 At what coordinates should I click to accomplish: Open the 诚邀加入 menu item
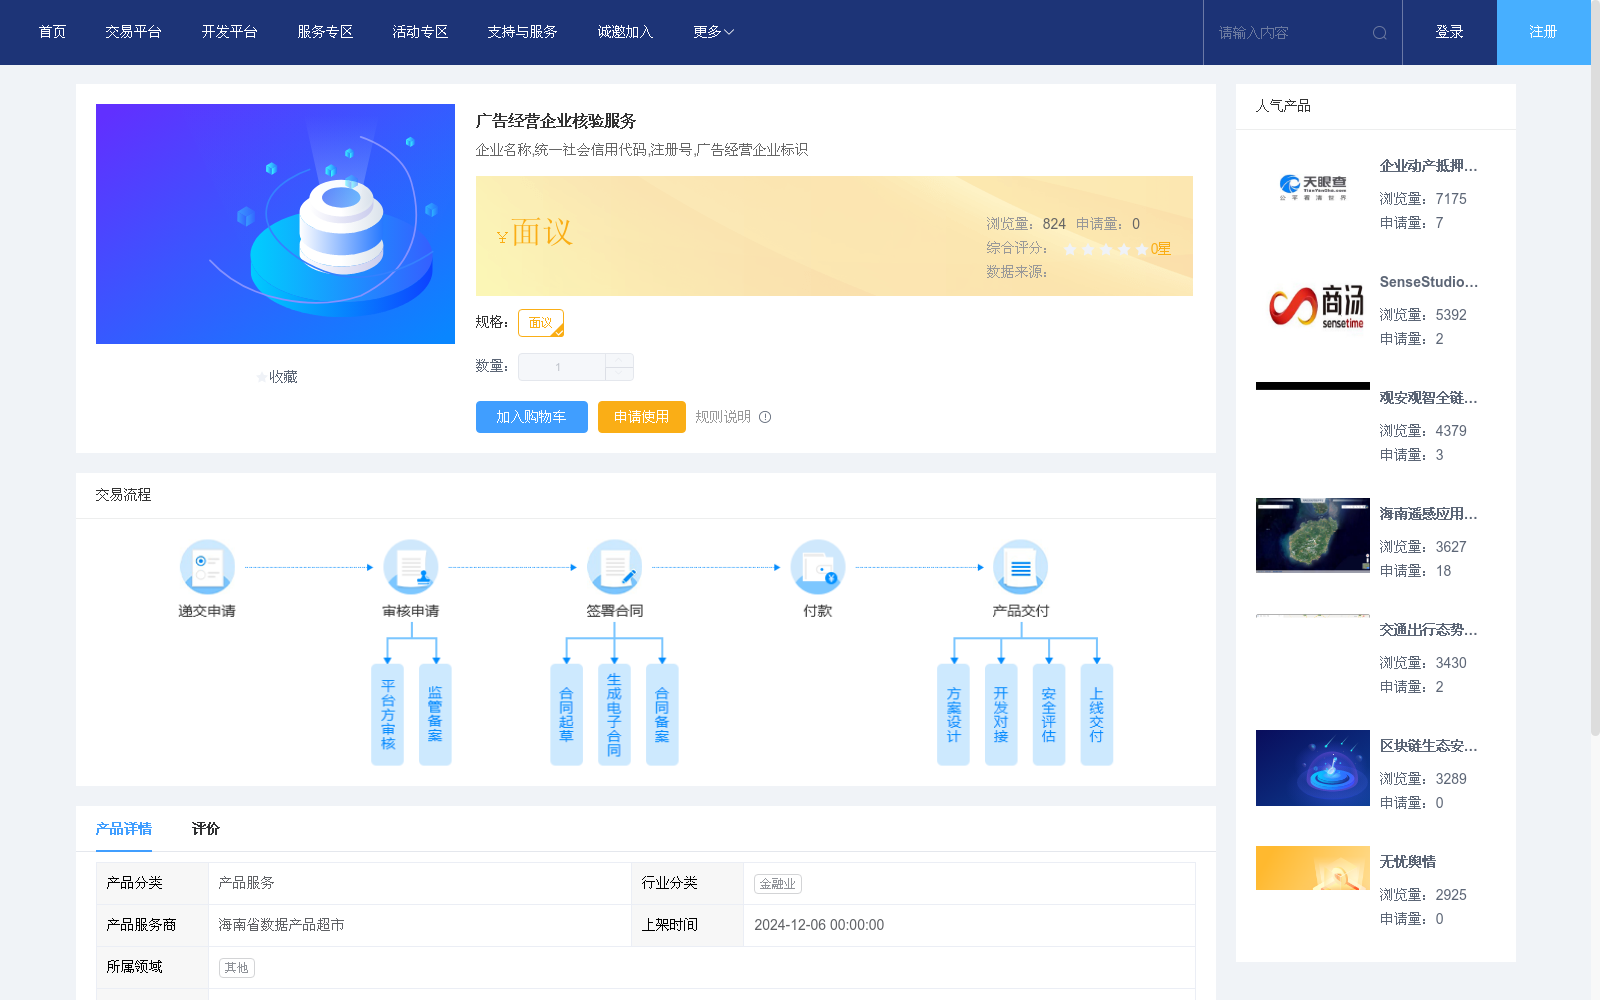coord(625,32)
